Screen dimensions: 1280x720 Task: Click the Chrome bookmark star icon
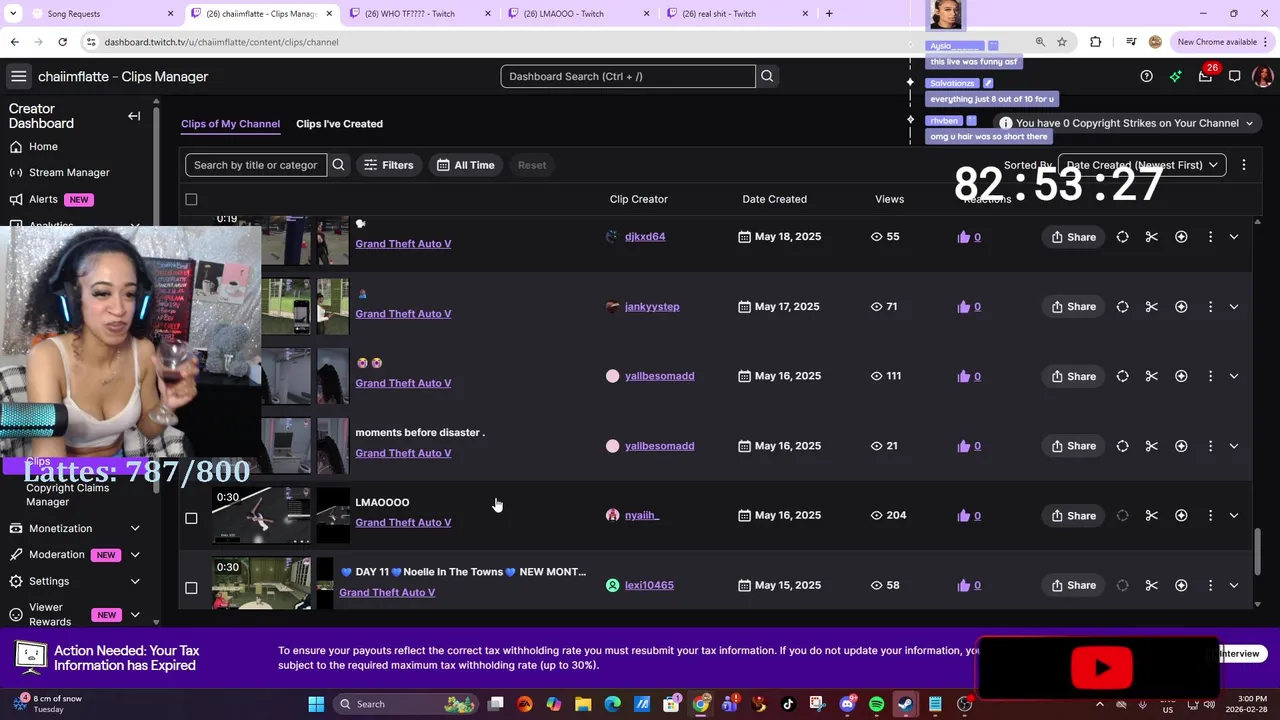[x=1062, y=42]
